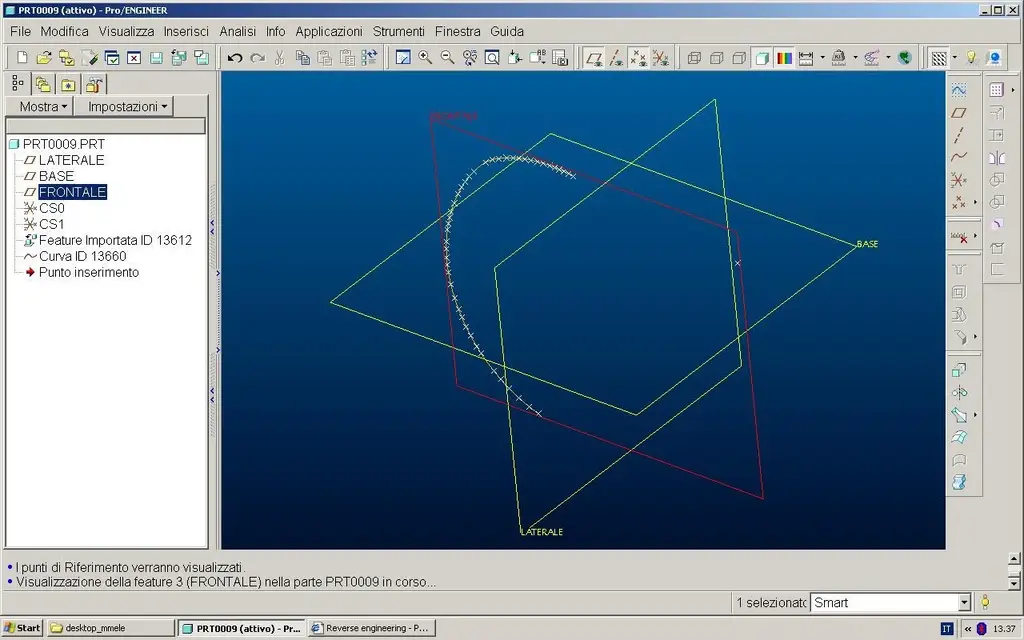
Task: Switch to the favorites tab
Action: 68,84
